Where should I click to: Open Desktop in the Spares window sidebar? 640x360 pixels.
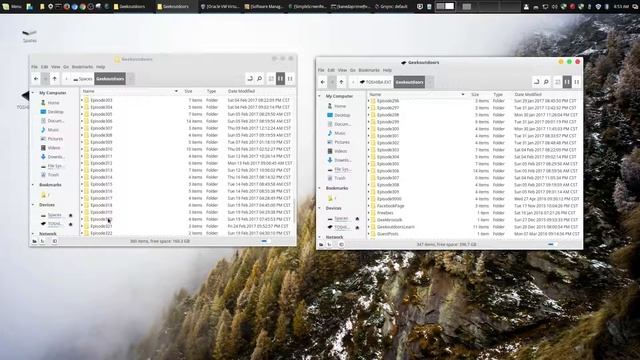52,112
